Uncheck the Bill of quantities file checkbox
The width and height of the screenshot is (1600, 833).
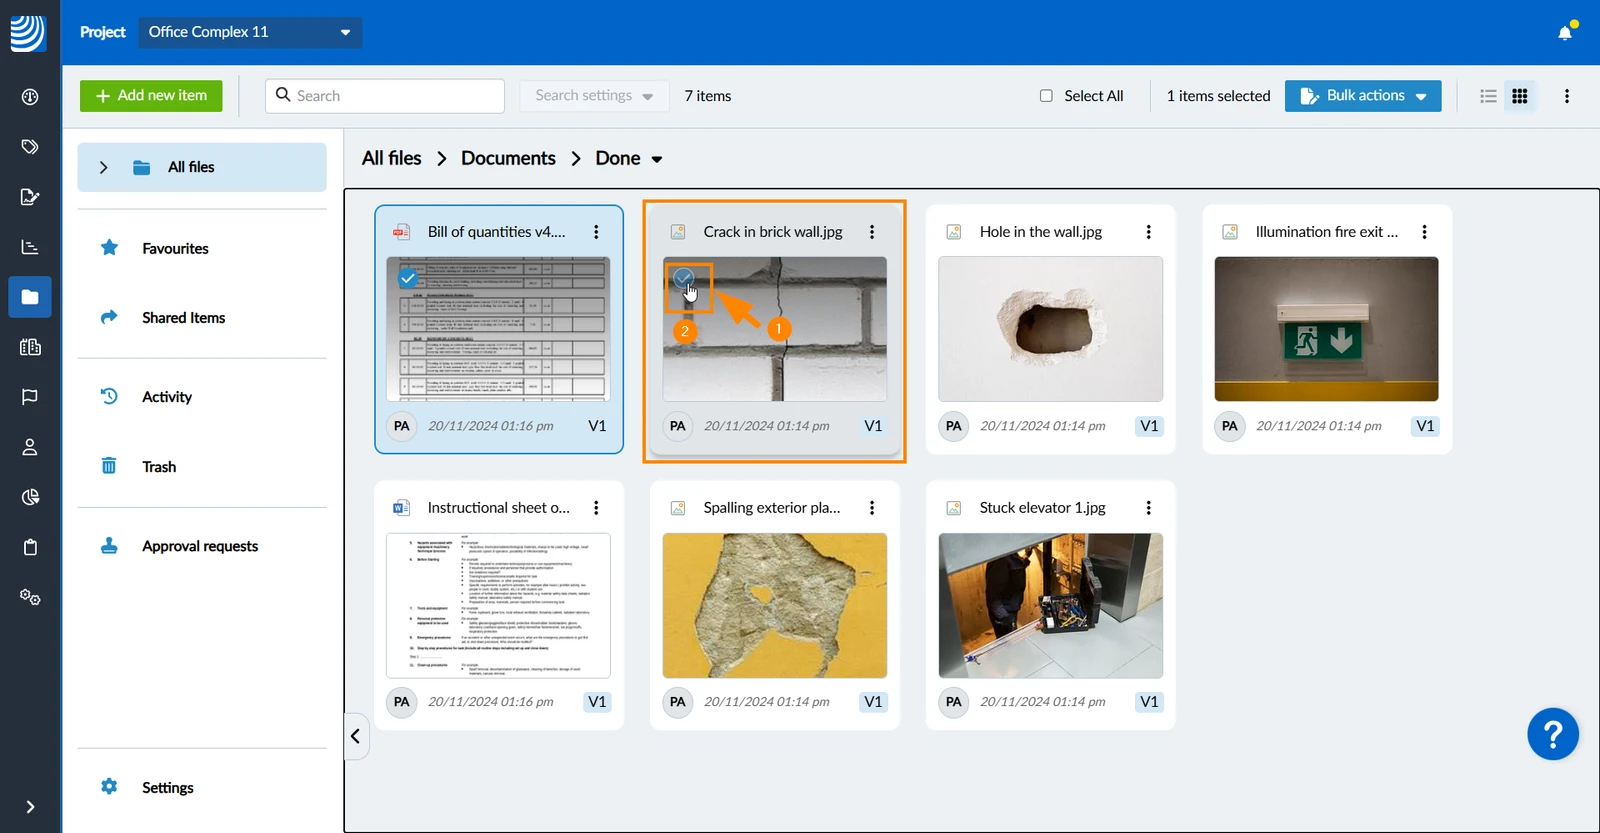click(x=408, y=278)
